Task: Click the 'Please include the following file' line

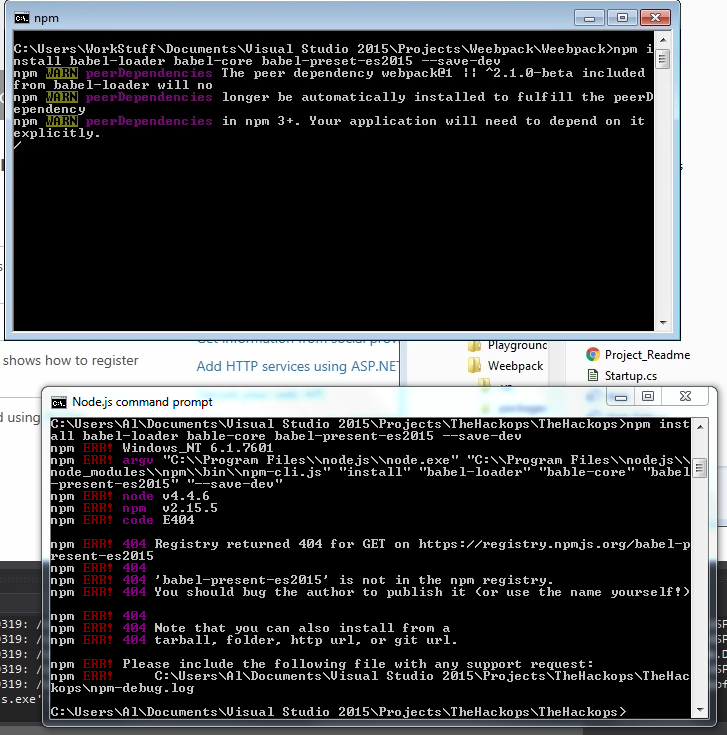Action: [322, 664]
